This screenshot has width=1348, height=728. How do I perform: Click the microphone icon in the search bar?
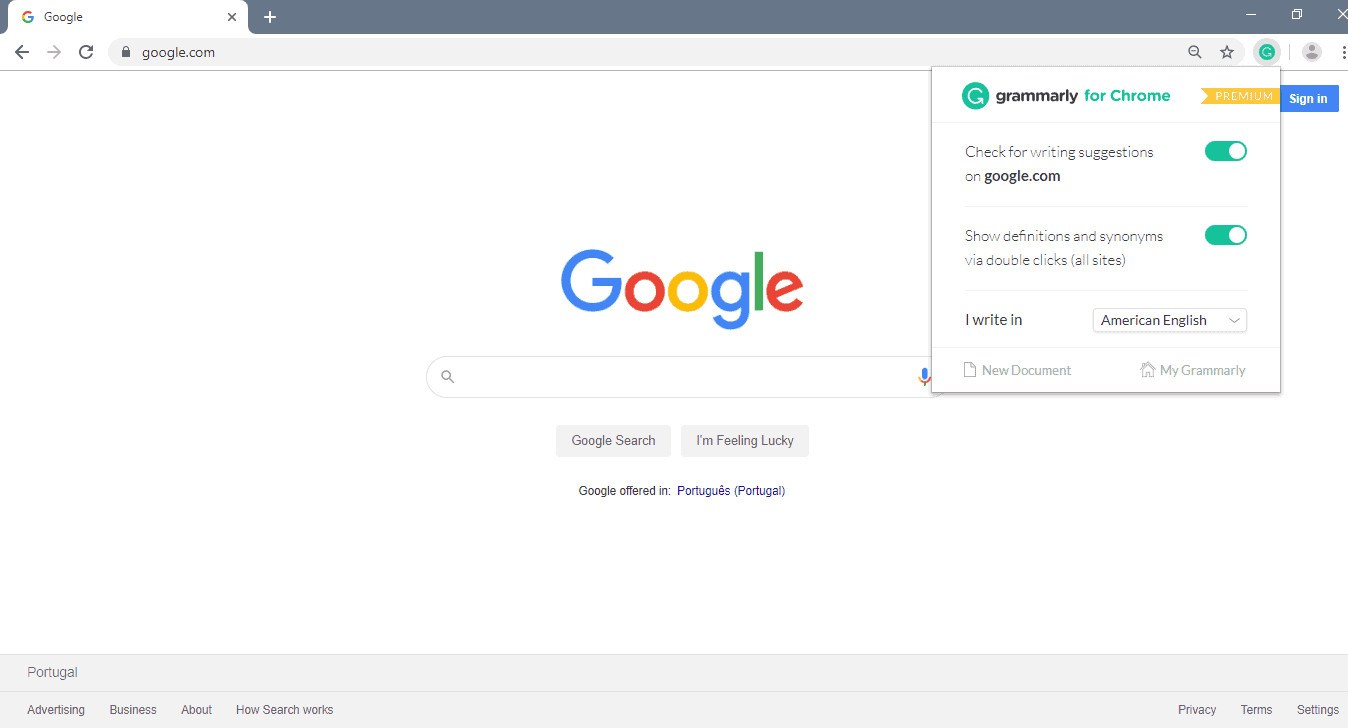923,376
